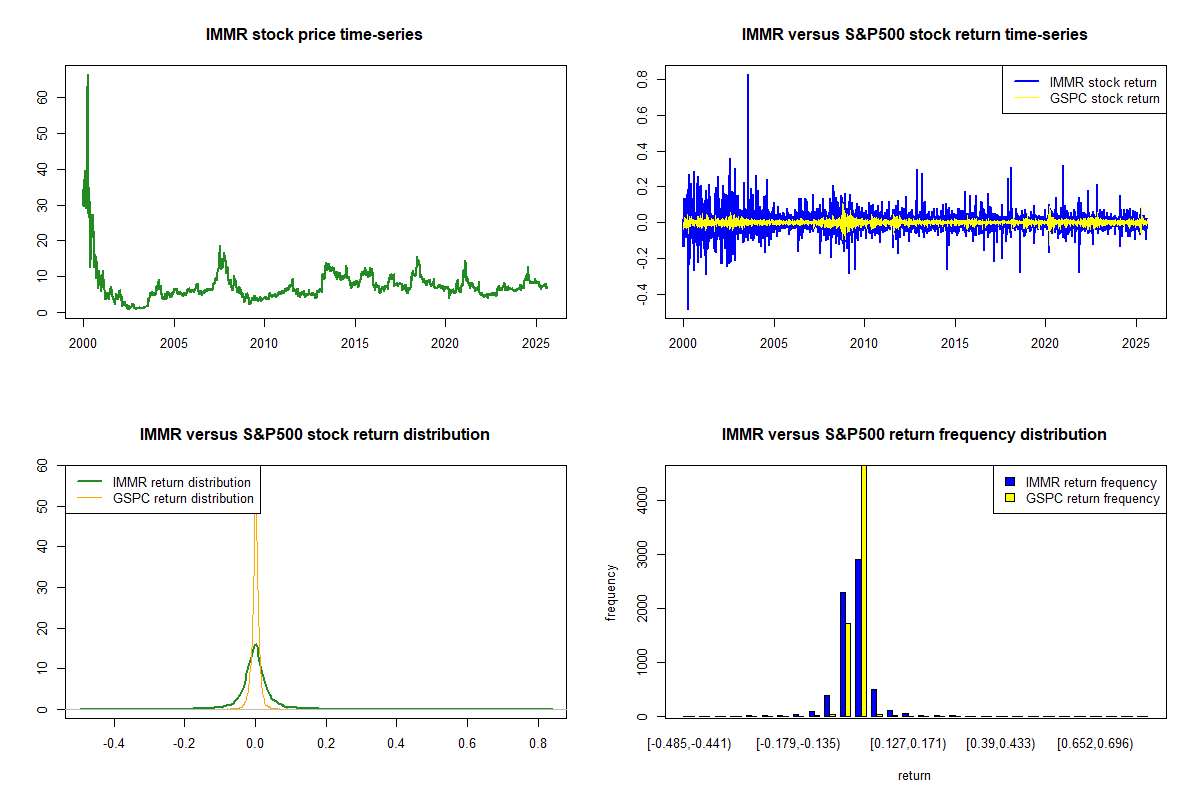The image size is (1200, 800).
Task: Select the "IMMR versus S&P500 stock return time-series" title
Action: tap(914, 35)
